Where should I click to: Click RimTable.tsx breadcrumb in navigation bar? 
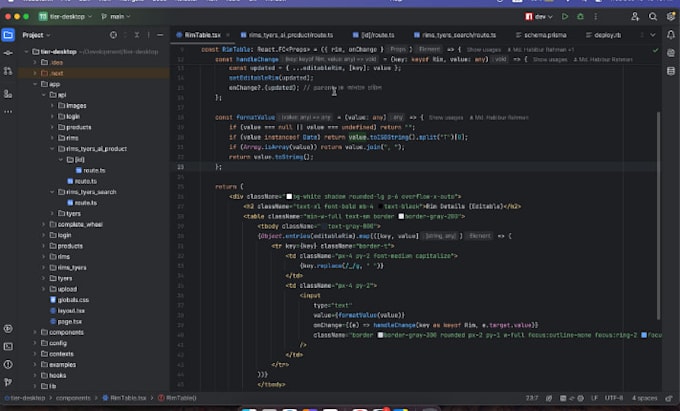point(124,398)
